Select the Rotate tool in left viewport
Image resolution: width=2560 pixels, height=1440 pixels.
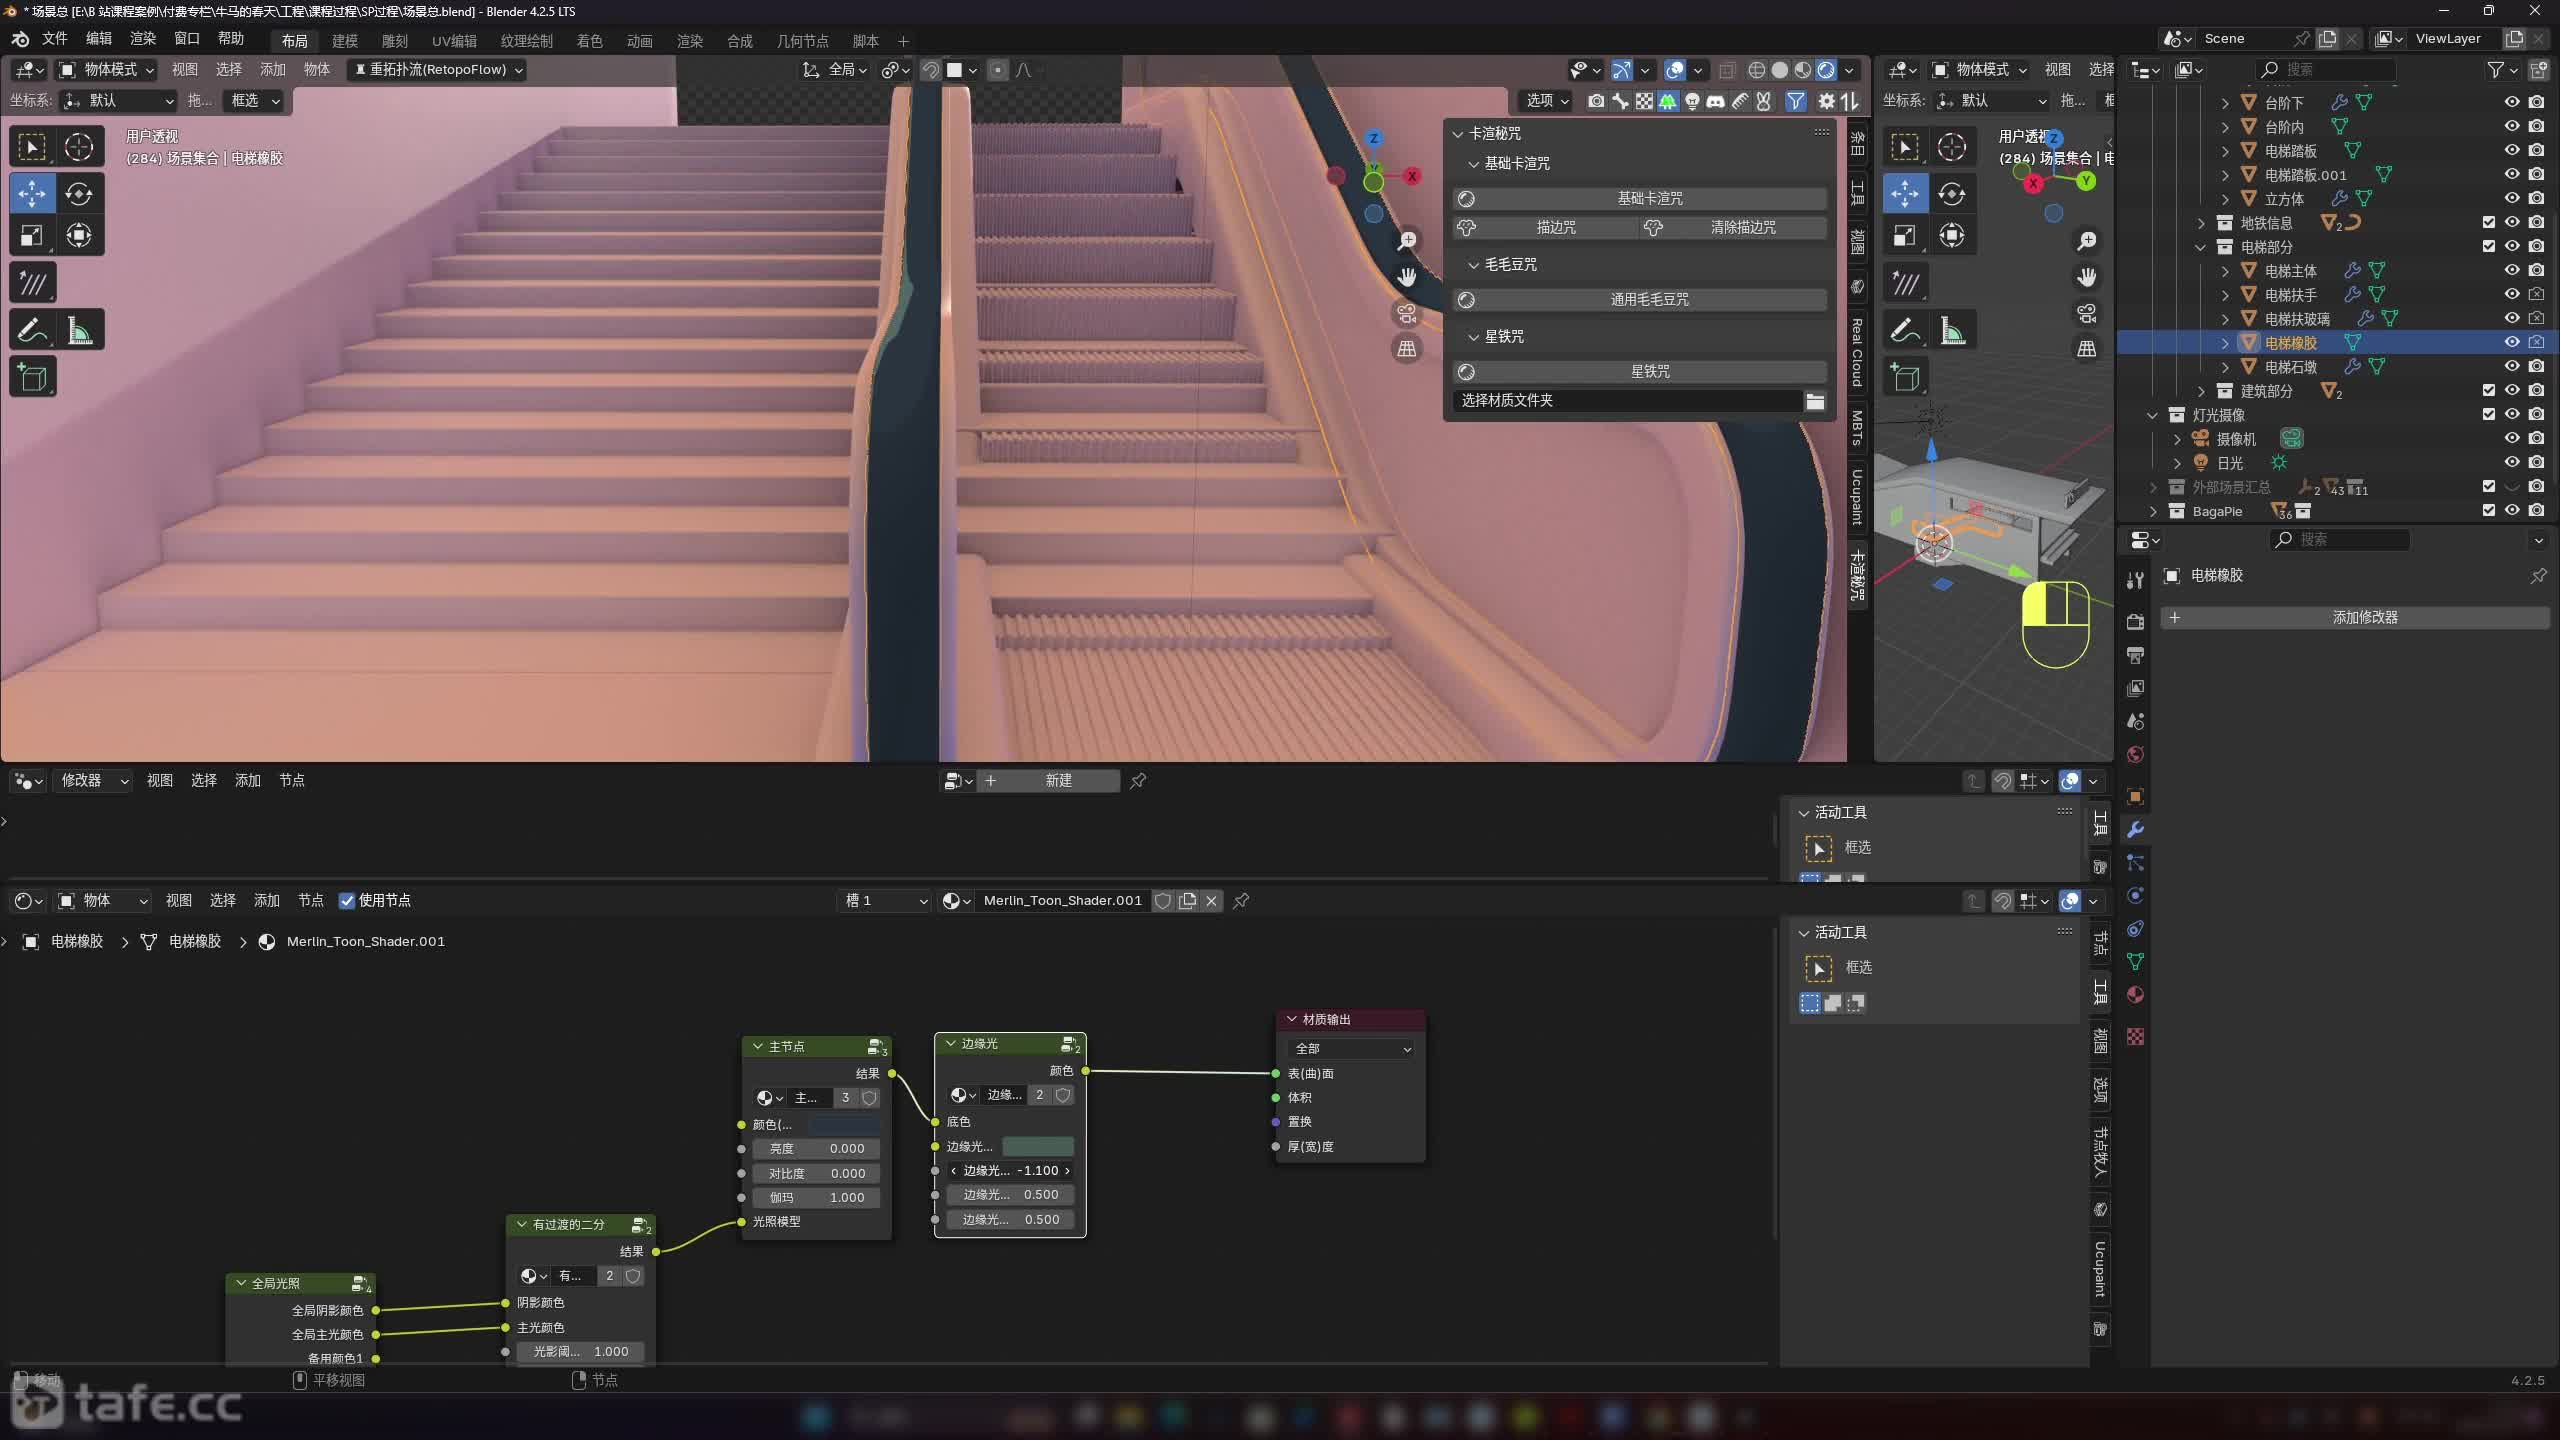click(79, 193)
